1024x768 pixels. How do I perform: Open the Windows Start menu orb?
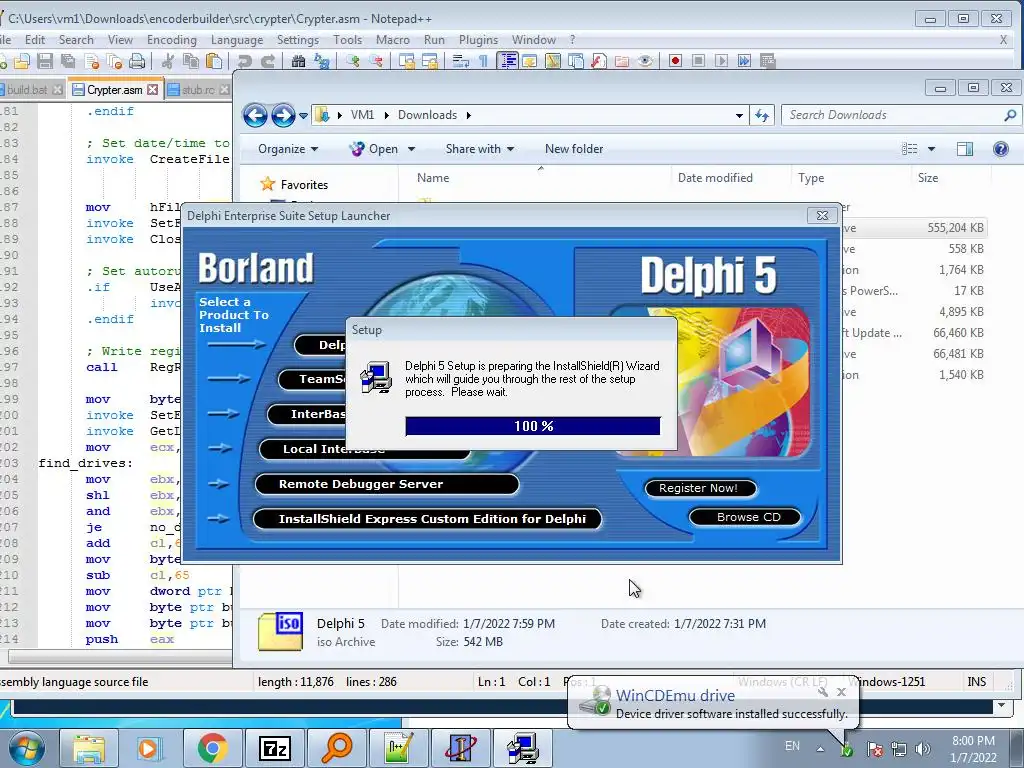click(26, 748)
